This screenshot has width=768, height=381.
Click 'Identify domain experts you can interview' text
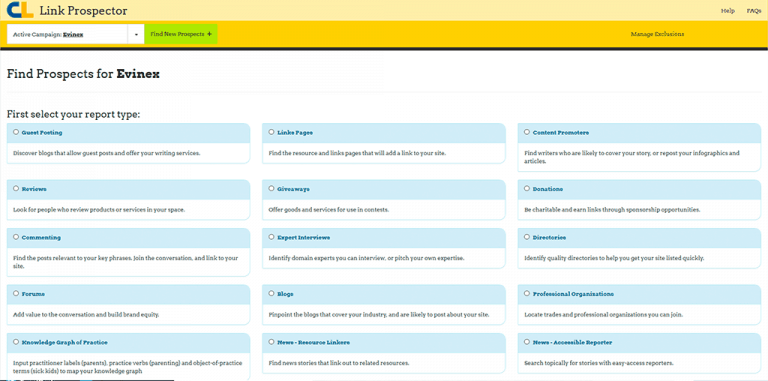pyautogui.click(x=366, y=258)
